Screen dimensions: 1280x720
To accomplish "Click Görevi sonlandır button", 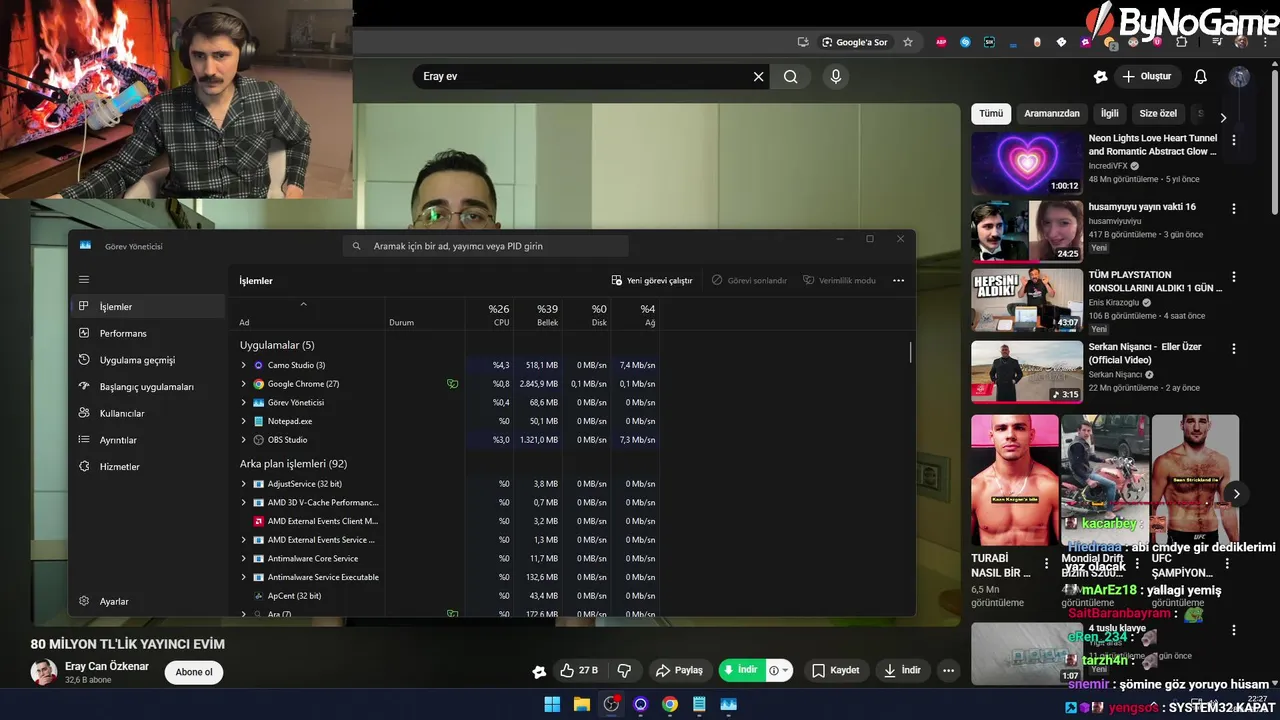I will [x=749, y=281].
